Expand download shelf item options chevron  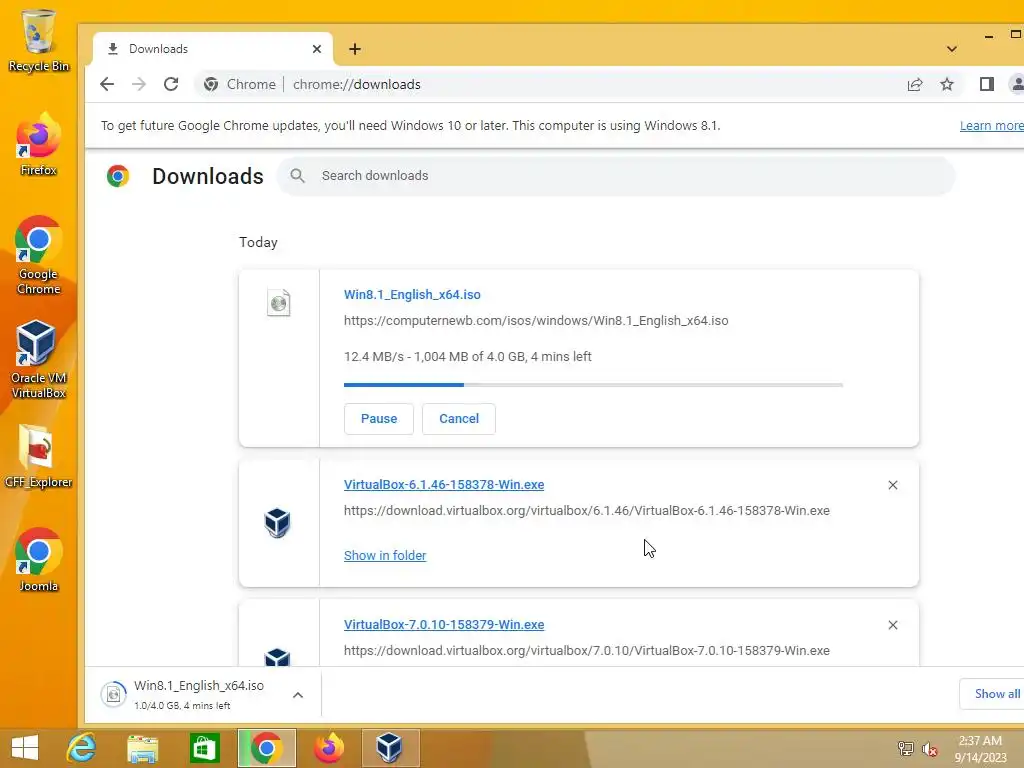click(298, 695)
